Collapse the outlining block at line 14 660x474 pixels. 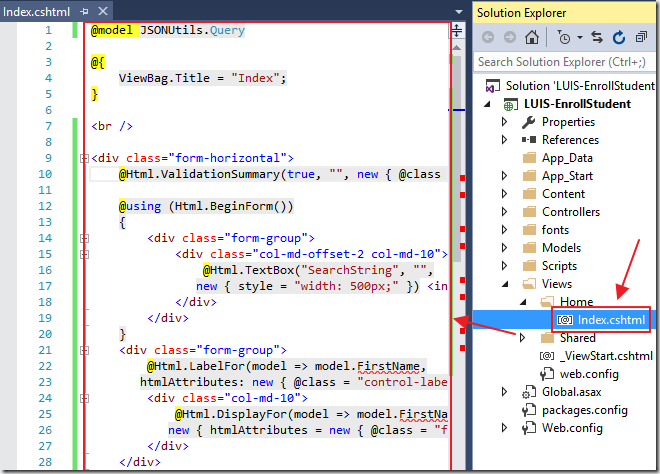point(84,239)
